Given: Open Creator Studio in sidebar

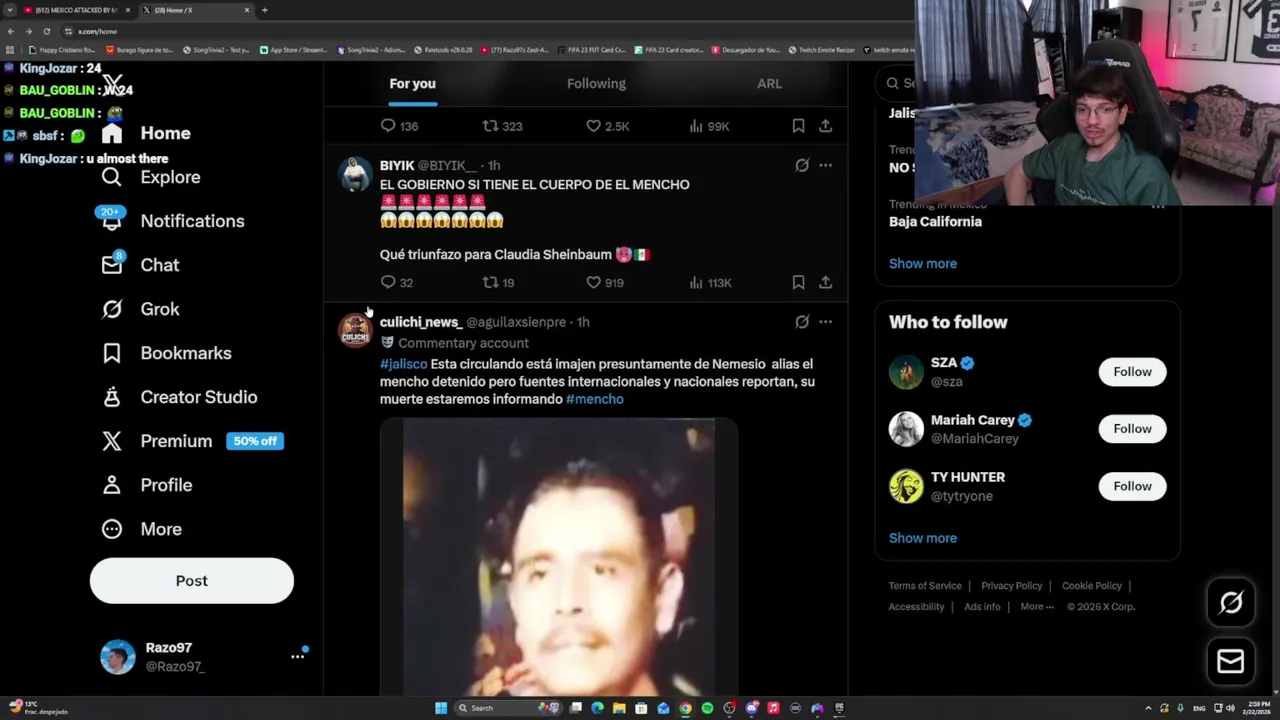Looking at the screenshot, I should 179,397.
